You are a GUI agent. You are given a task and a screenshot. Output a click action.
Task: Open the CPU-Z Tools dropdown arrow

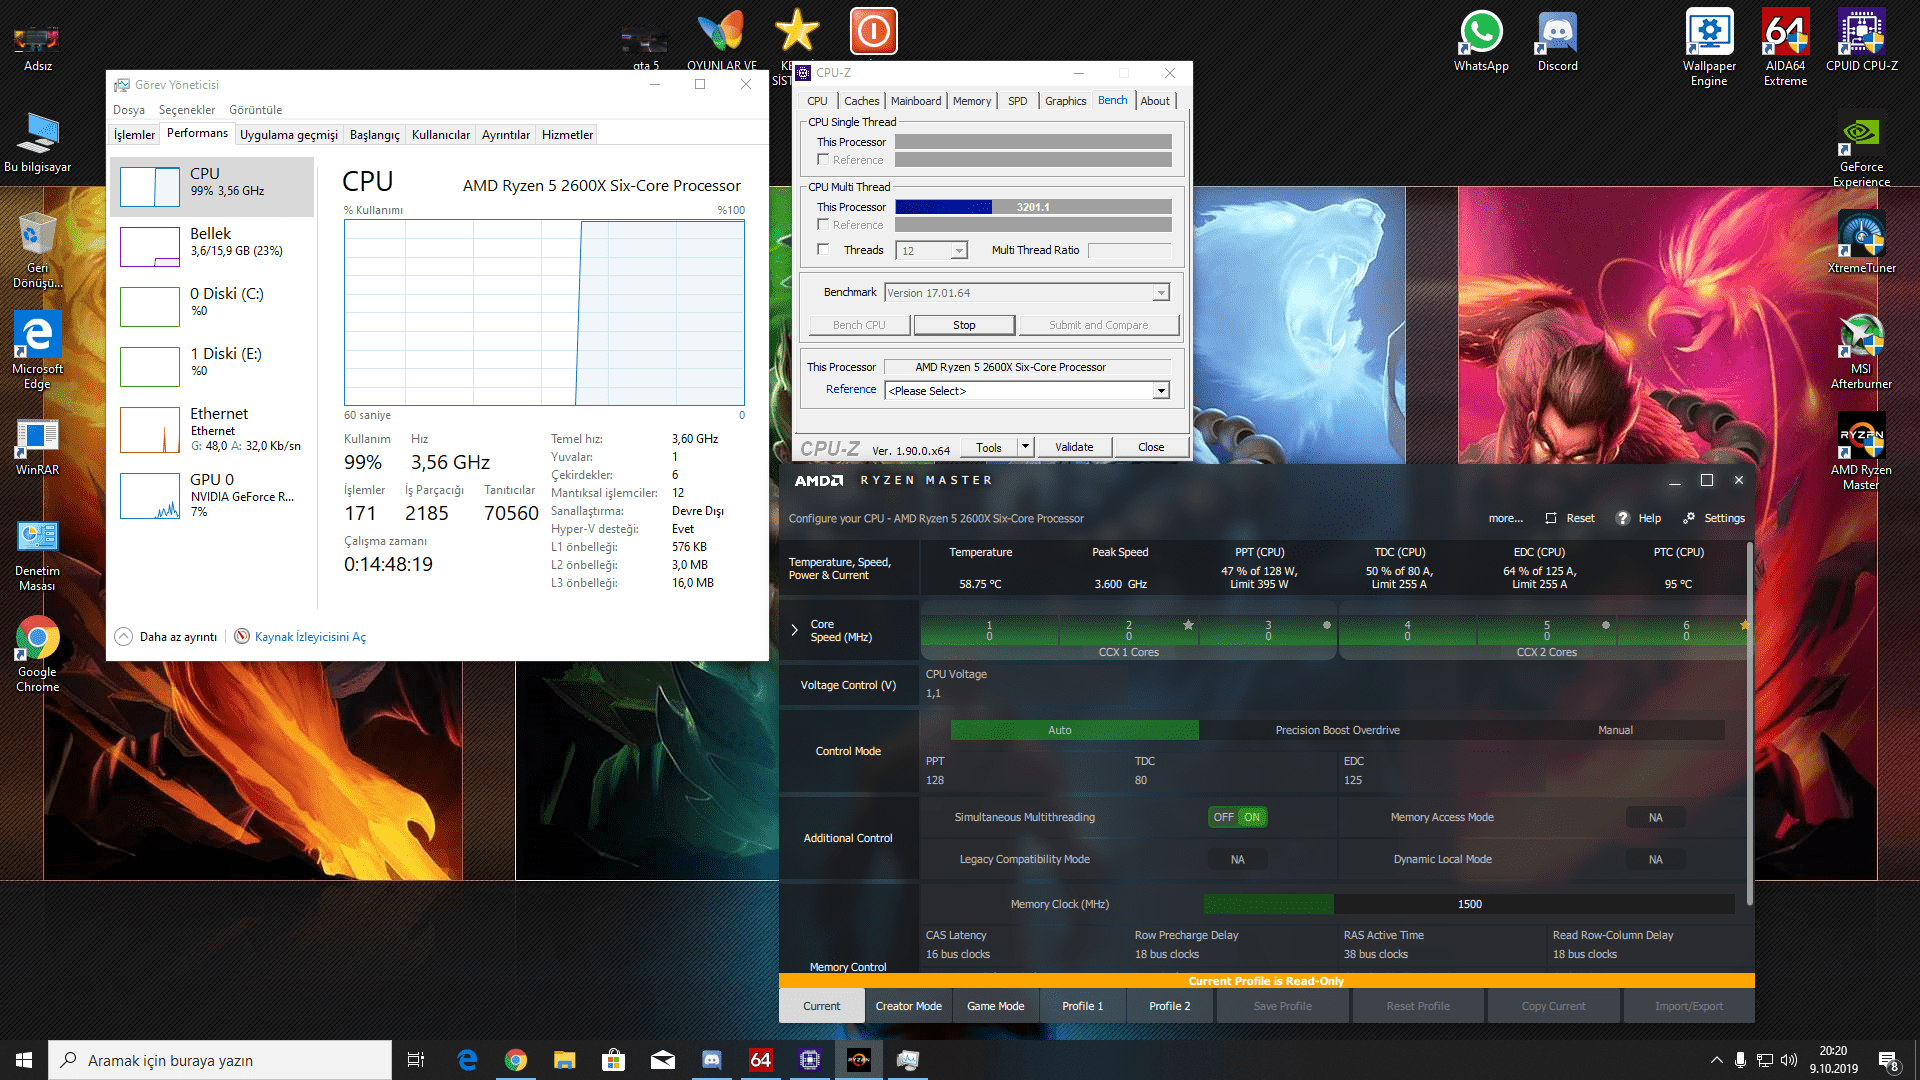(1025, 447)
